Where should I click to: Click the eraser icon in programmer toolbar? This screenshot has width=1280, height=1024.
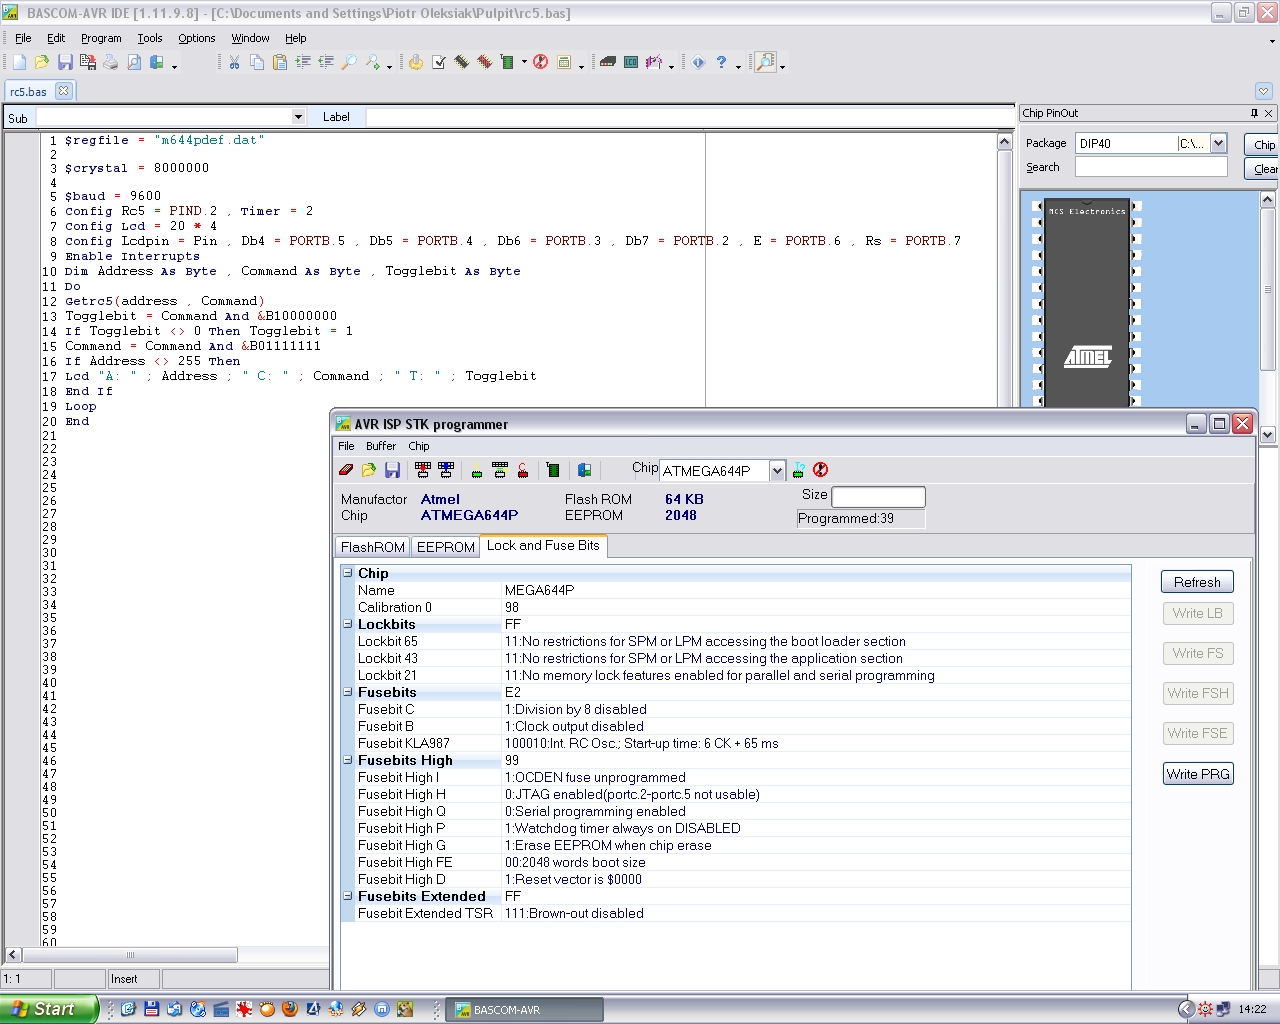(x=346, y=470)
